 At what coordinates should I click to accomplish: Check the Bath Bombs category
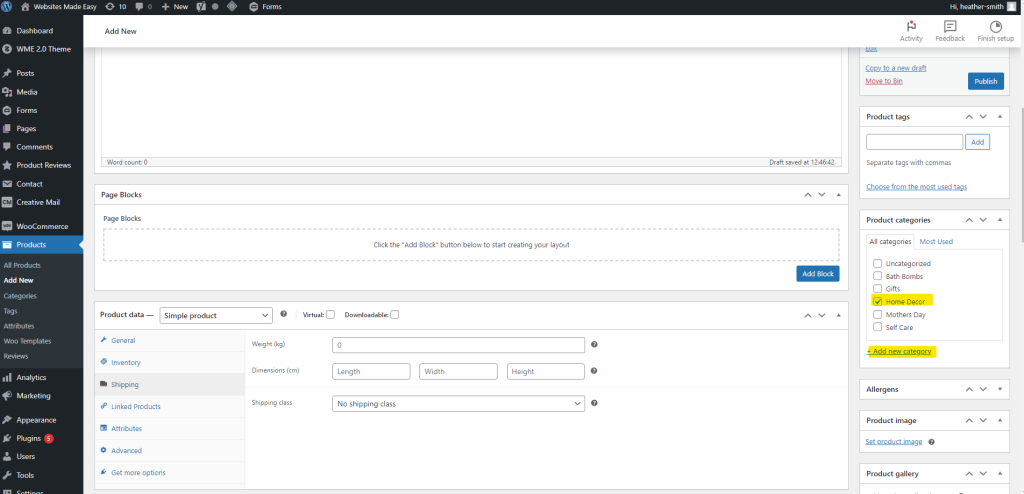click(878, 276)
